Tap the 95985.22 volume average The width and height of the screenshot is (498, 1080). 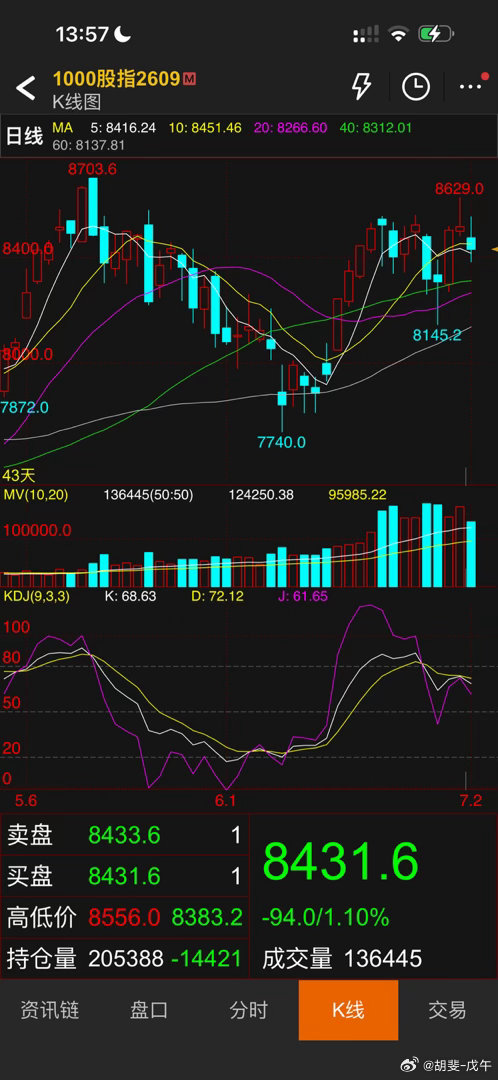(x=357, y=495)
